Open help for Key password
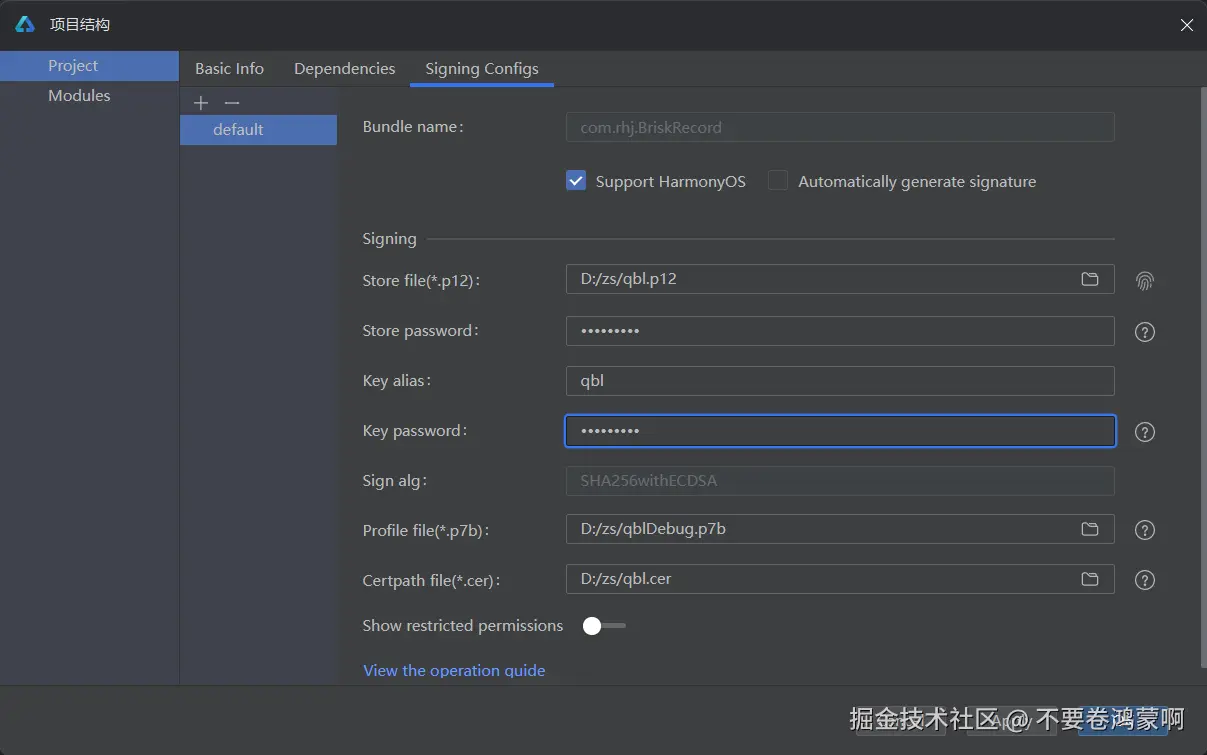Image resolution: width=1207 pixels, height=755 pixels. click(x=1145, y=432)
